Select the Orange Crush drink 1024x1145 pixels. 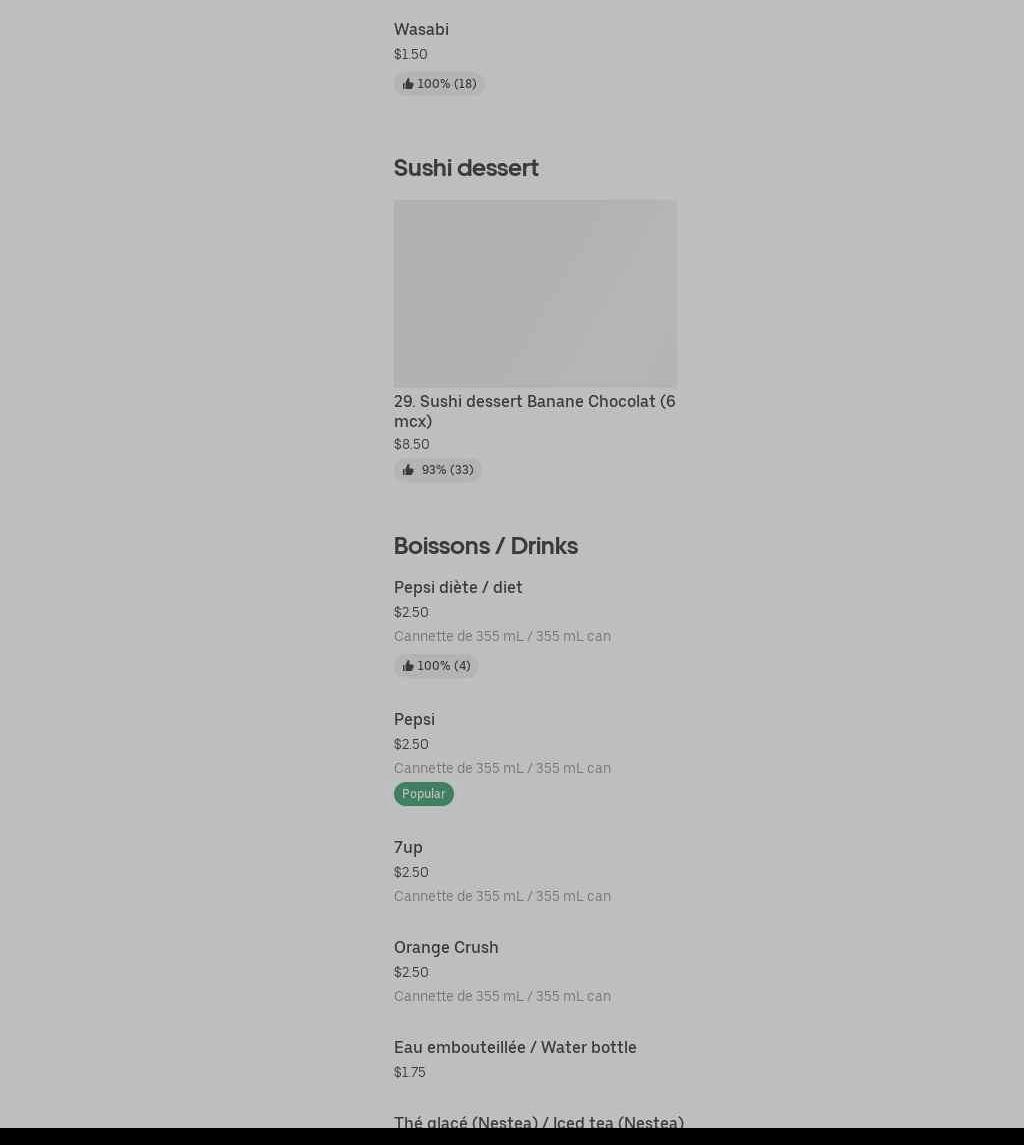tap(446, 948)
